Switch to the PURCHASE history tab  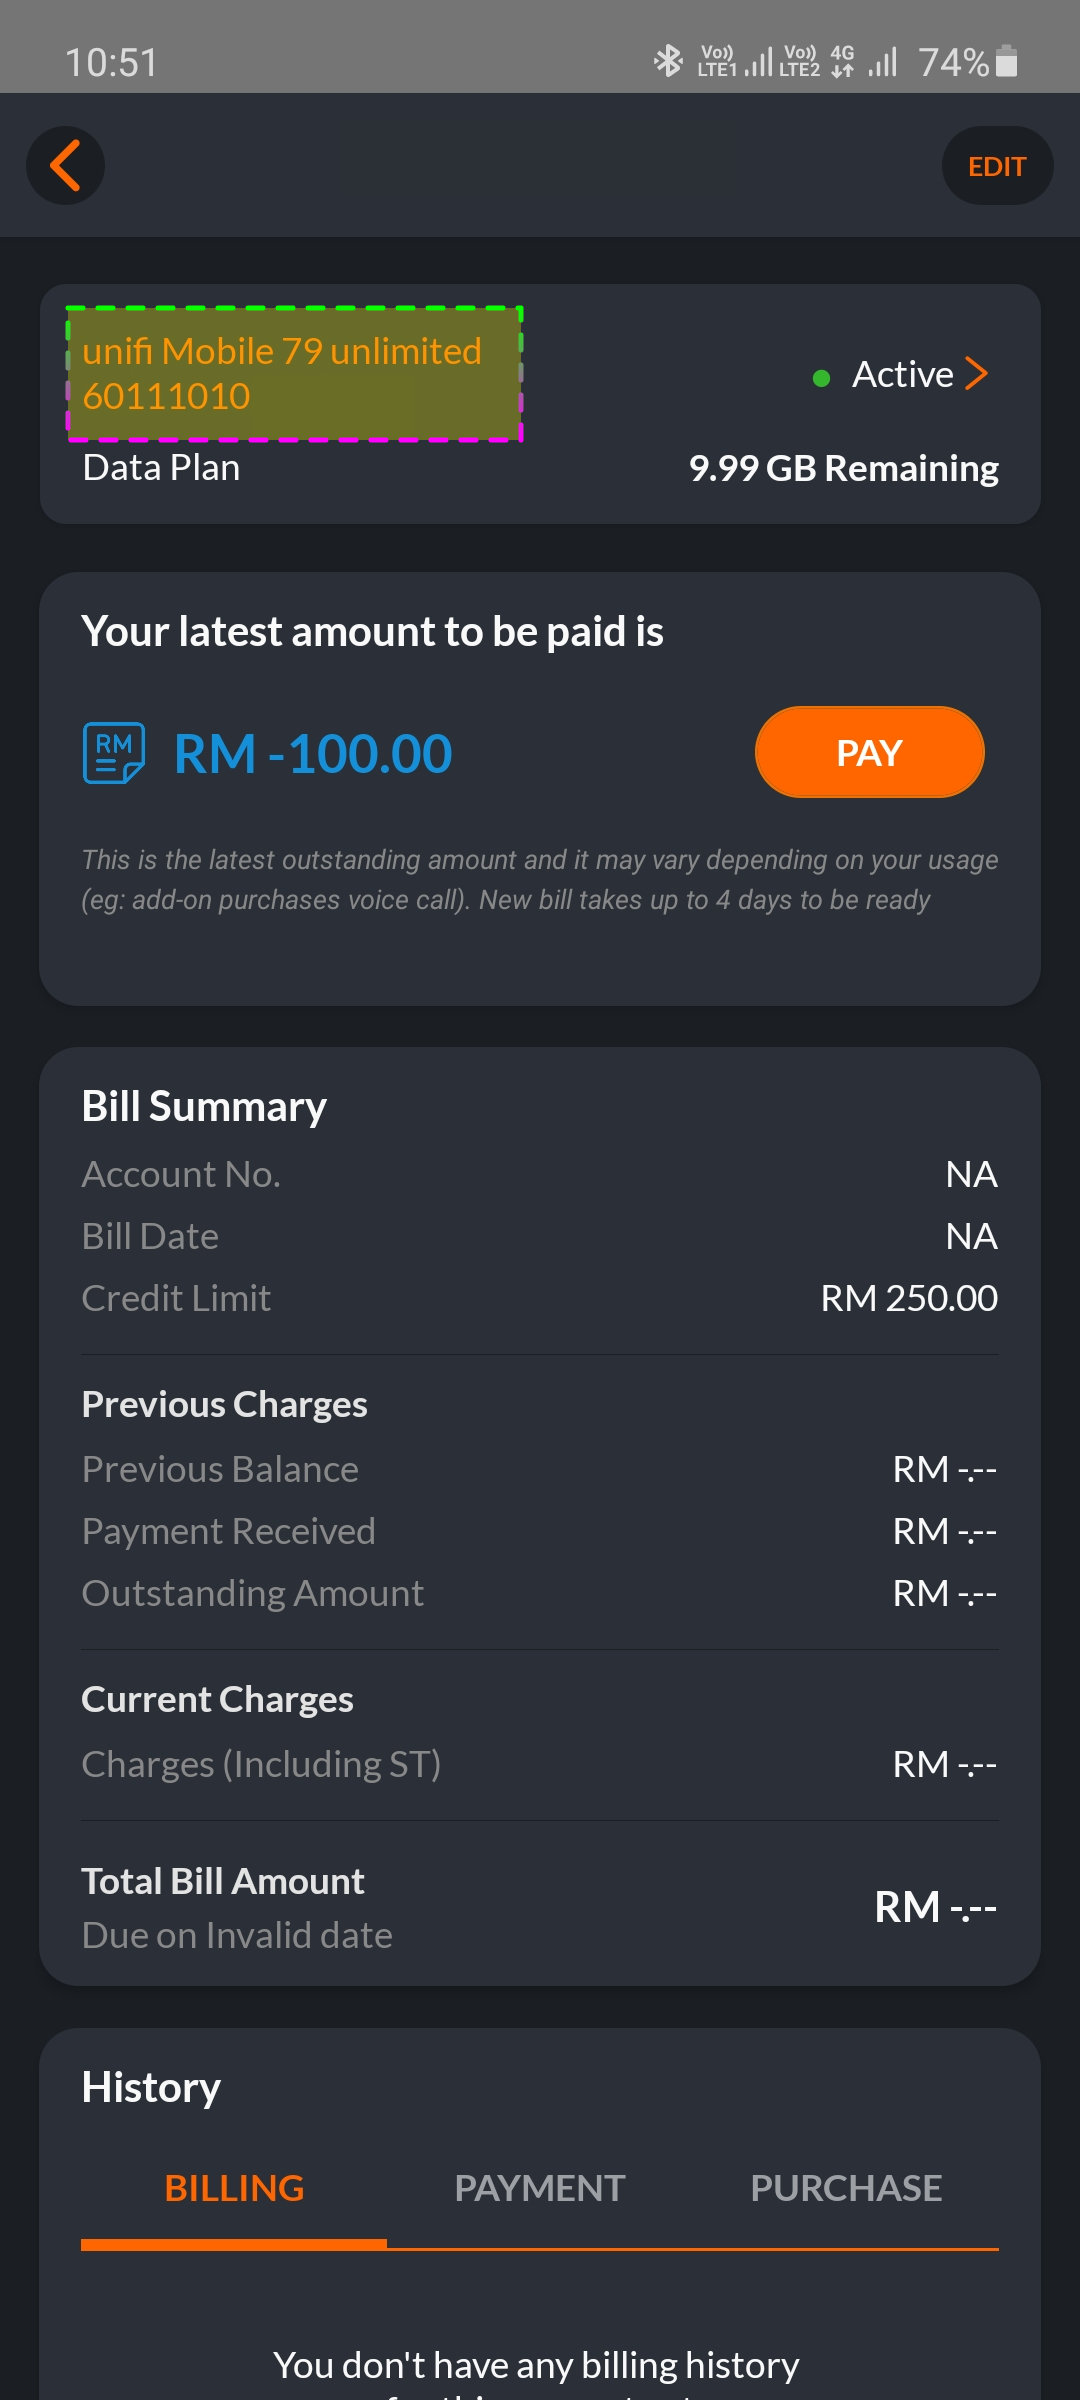pos(846,2189)
